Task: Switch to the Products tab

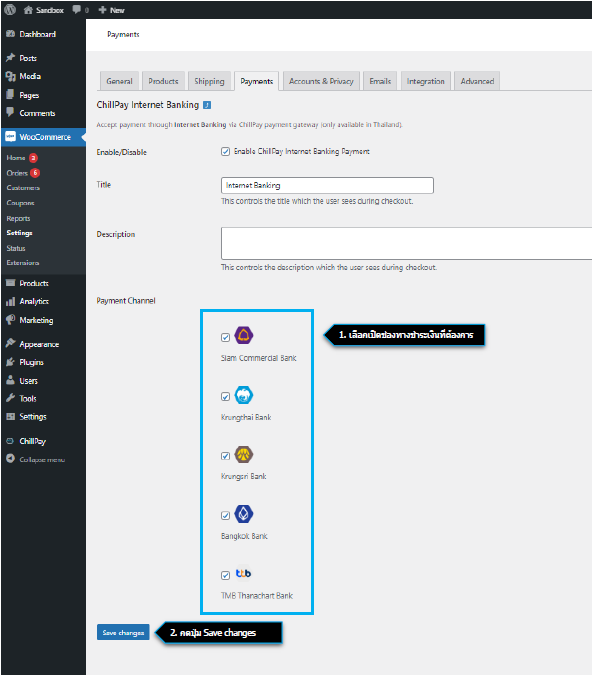Action: click(163, 81)
